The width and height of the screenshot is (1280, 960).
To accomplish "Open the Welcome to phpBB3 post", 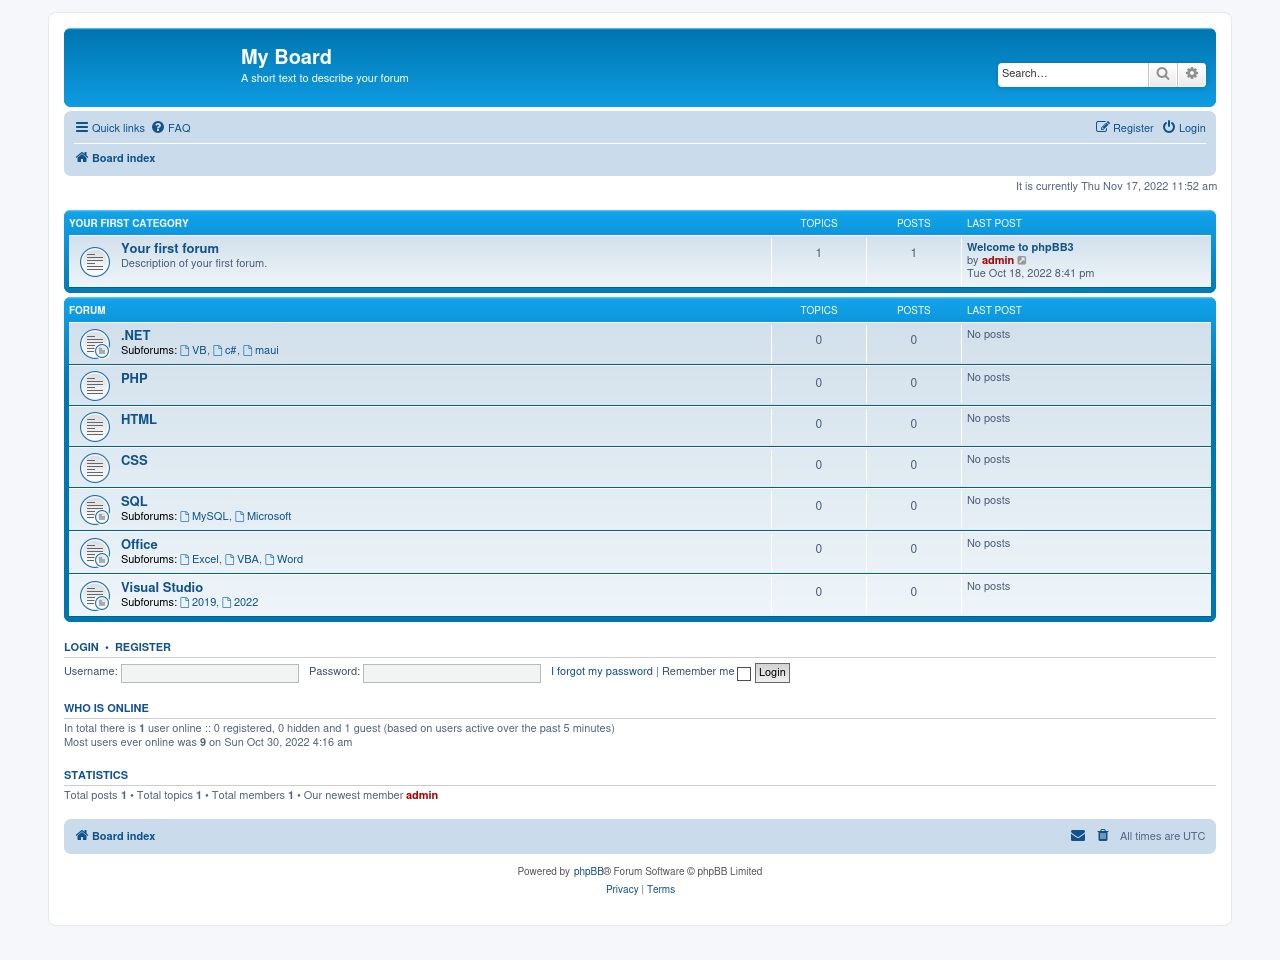I will coord(1020,247).
